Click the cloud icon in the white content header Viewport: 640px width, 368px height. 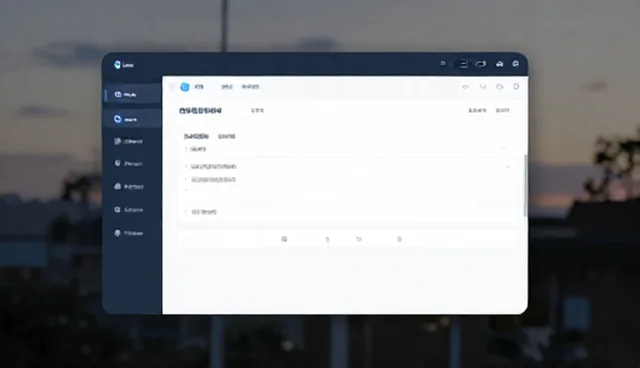pyautogui.click(x=500, y=86)
